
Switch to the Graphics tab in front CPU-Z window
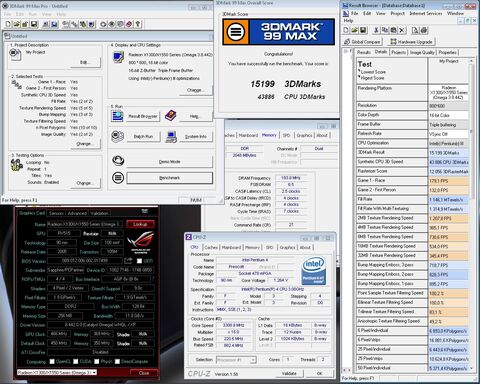288,247
